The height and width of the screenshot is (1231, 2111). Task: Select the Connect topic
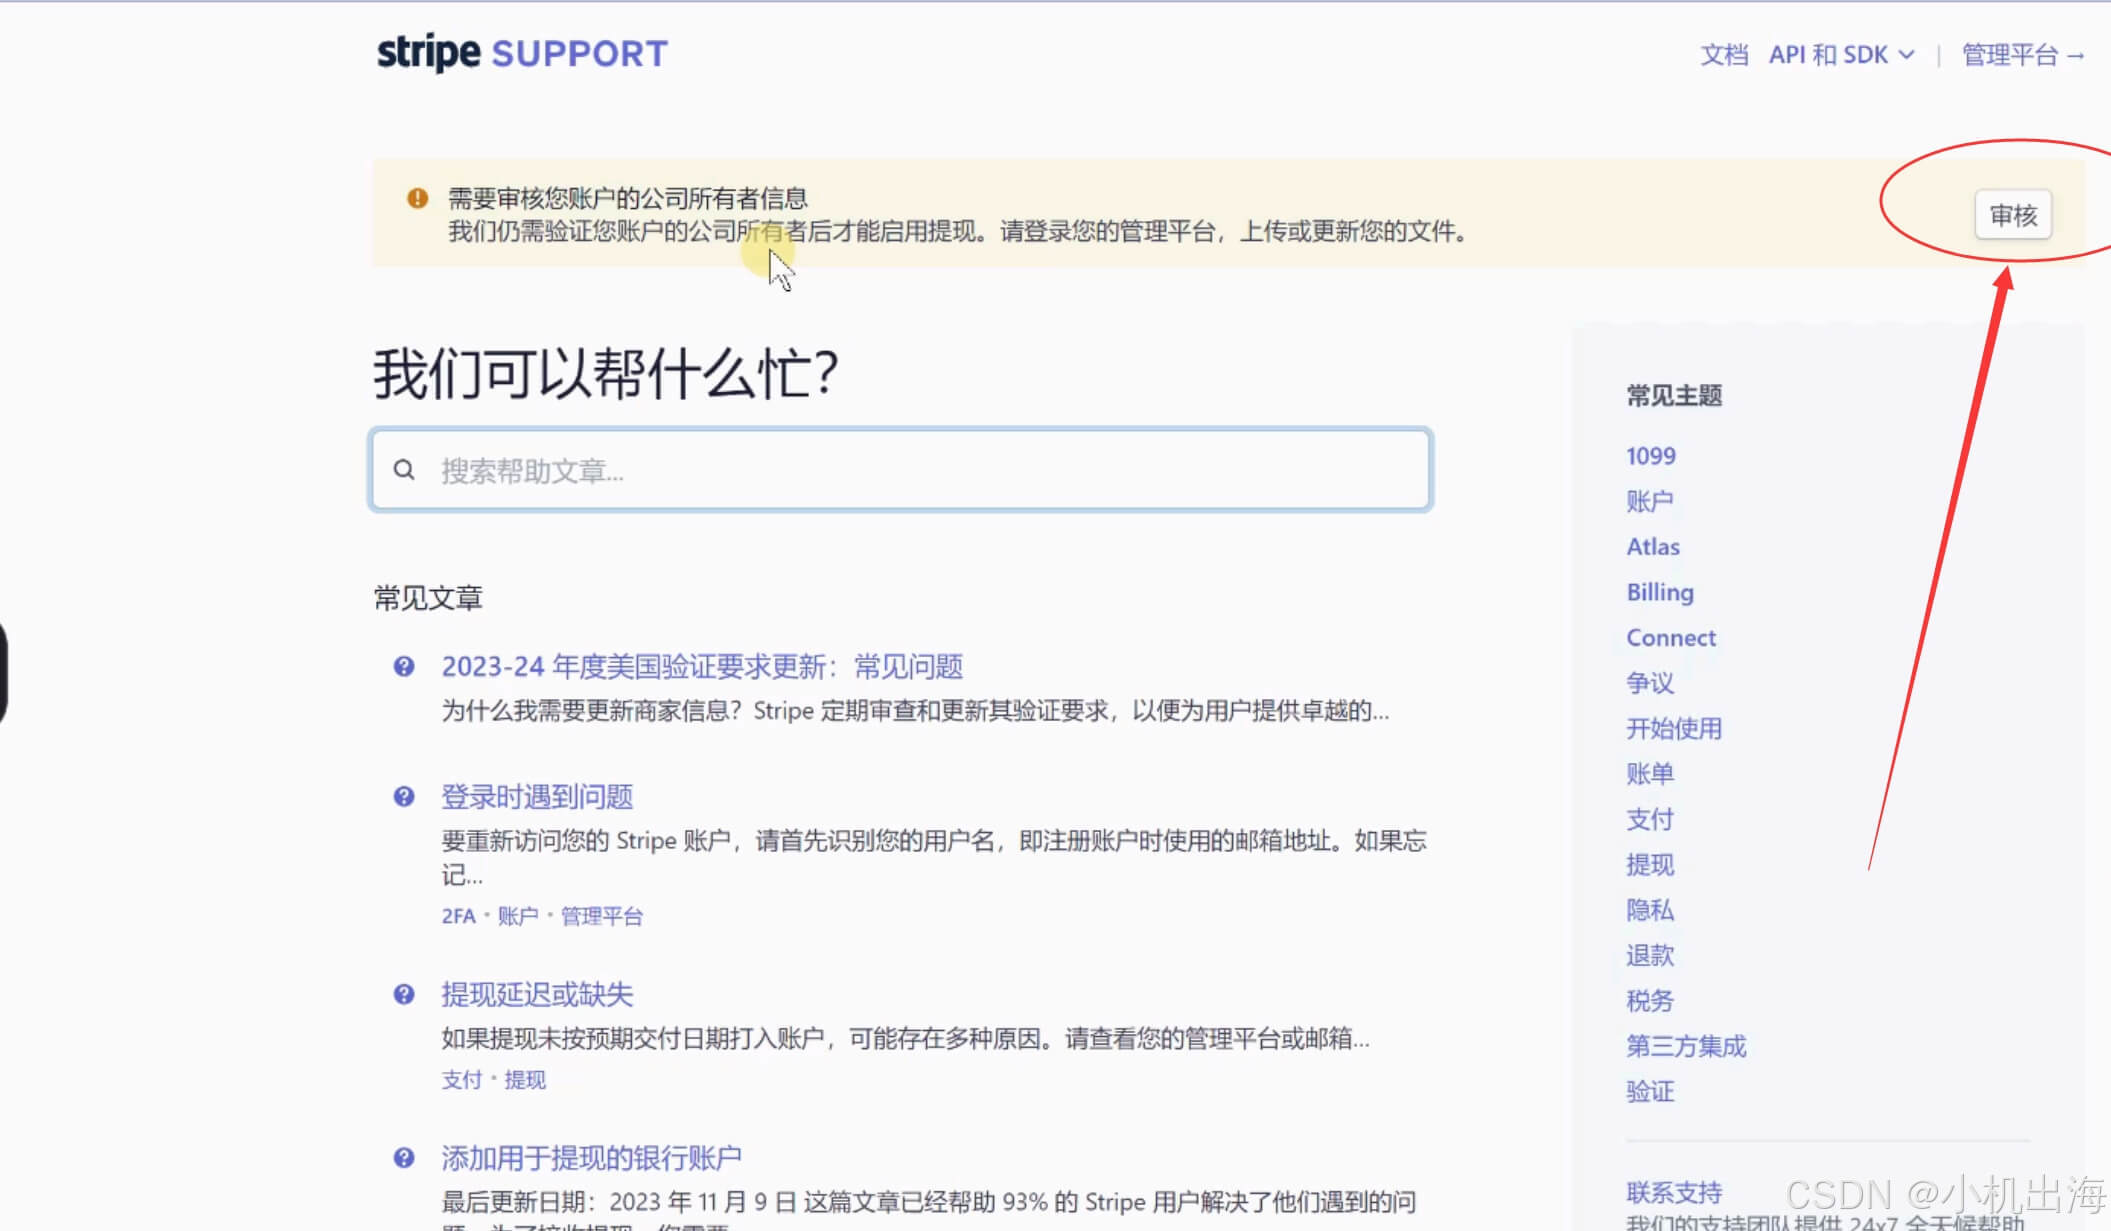coord(1670,638)
